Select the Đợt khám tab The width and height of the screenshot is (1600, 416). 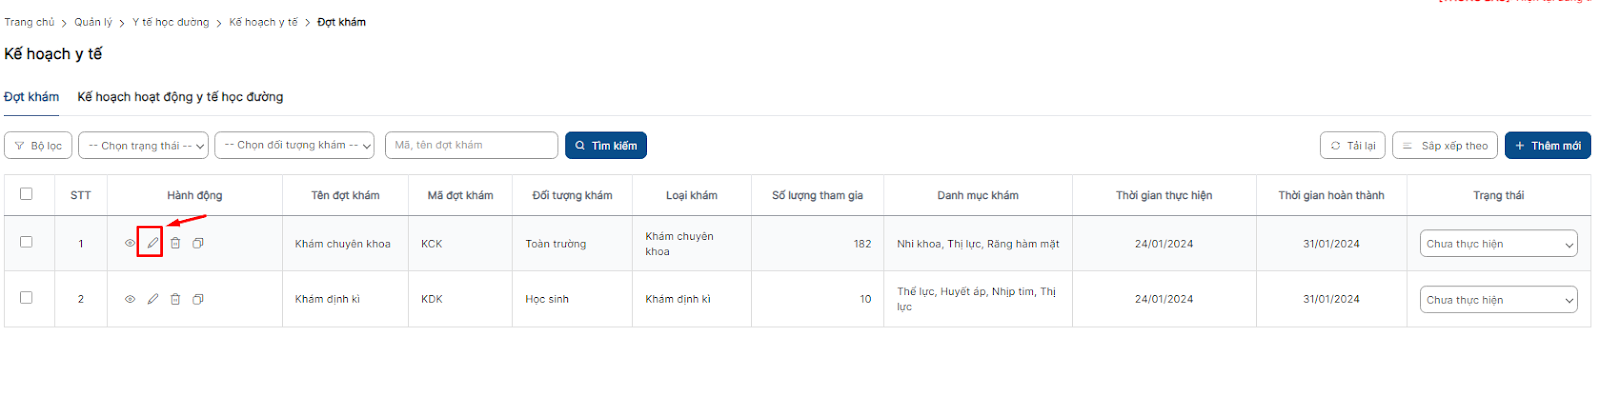point(31,97)
